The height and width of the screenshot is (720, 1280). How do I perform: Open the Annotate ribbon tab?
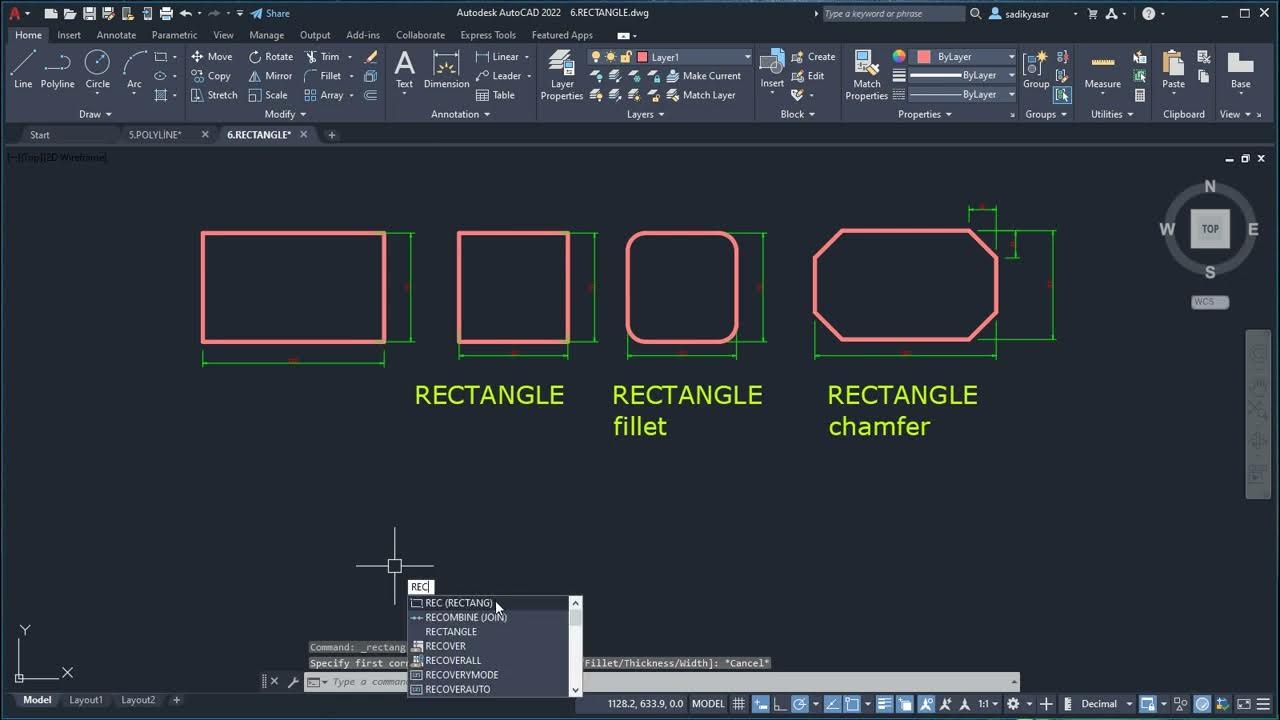click(x=116, y=35)
